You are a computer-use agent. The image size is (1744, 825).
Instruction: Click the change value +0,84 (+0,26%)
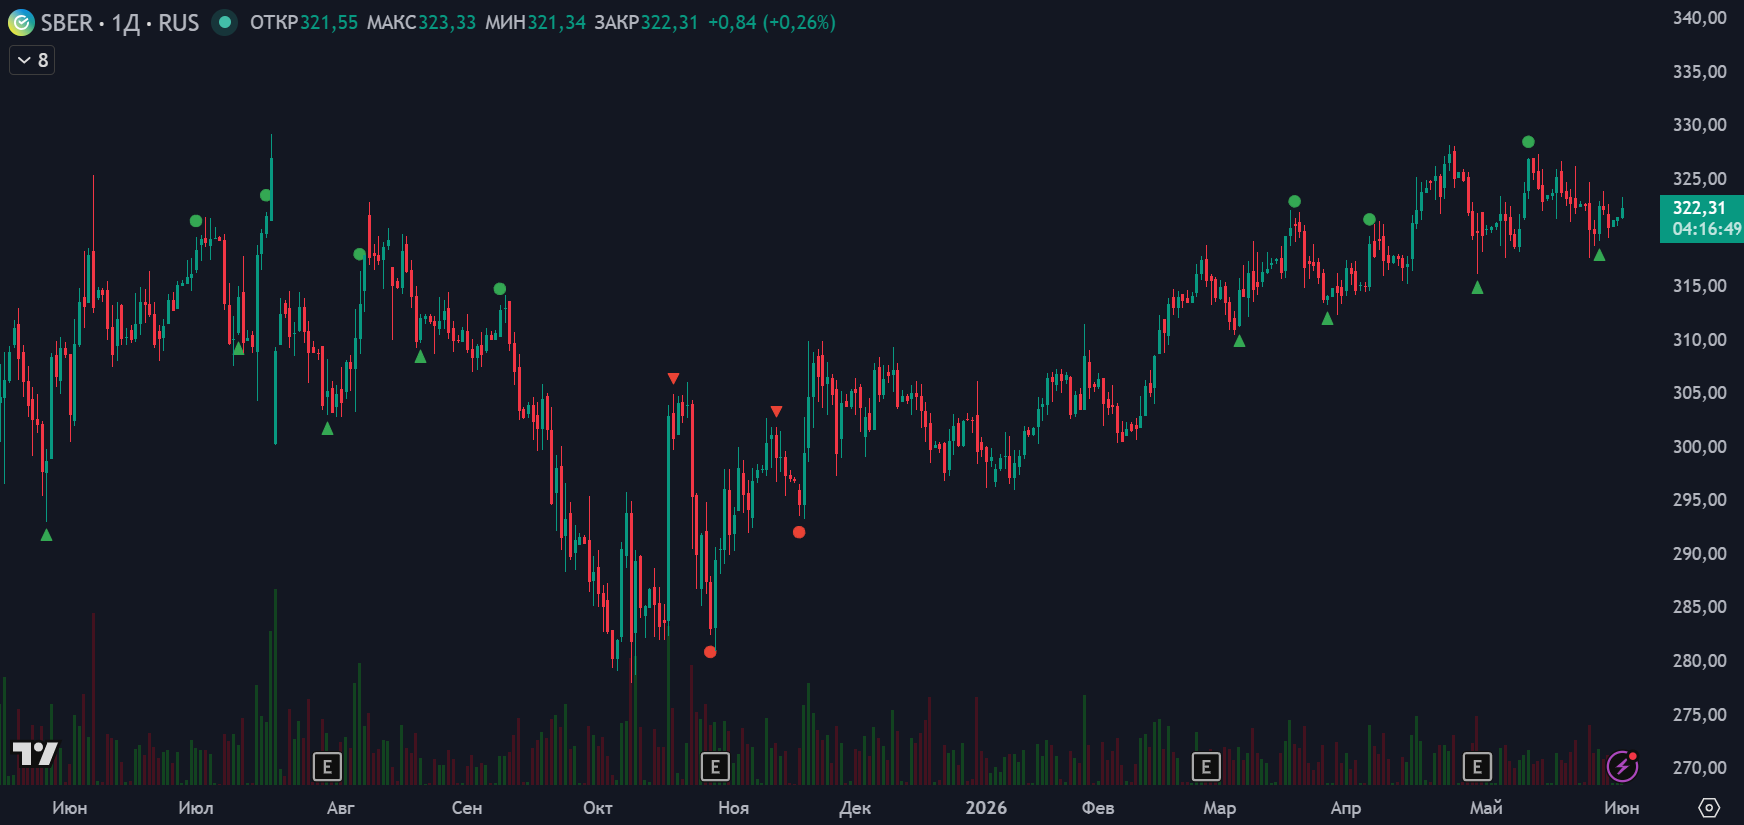click(x=771, y=22)
